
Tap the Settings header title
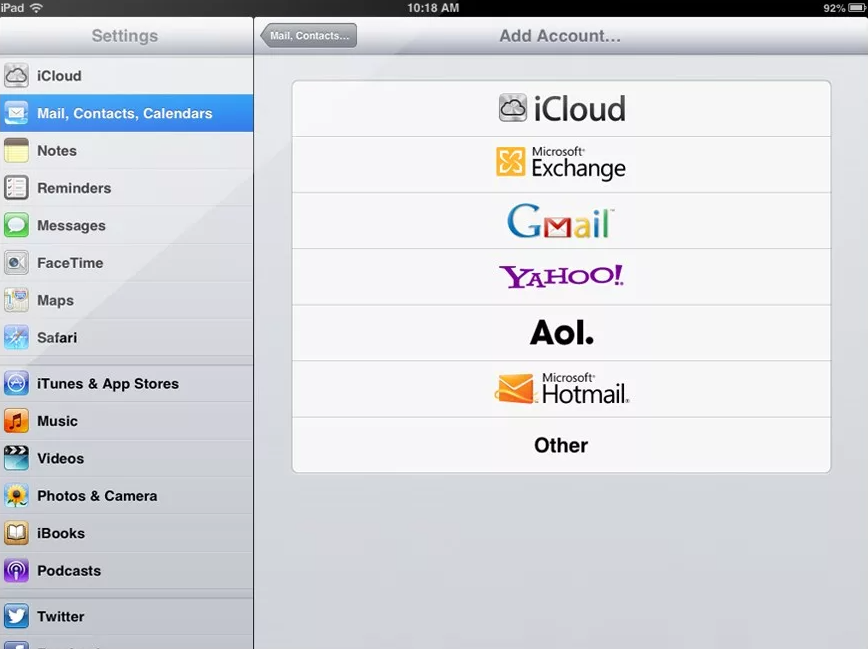tap(125, 35)
